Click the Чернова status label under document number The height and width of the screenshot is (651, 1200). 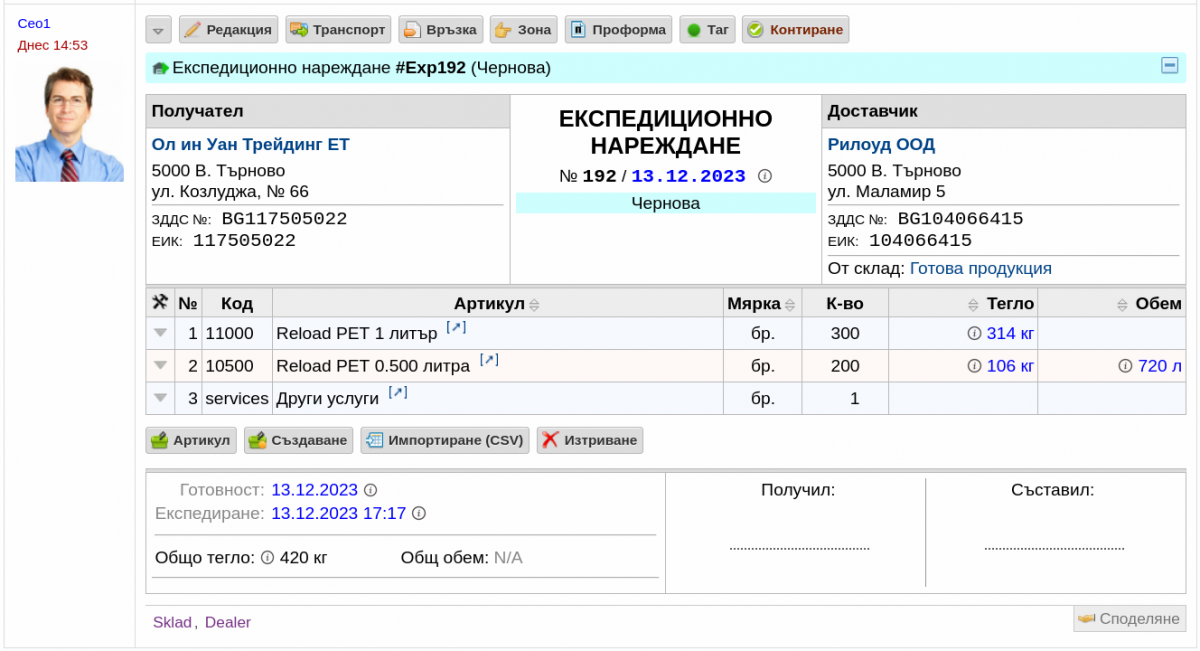click(666, 203)
